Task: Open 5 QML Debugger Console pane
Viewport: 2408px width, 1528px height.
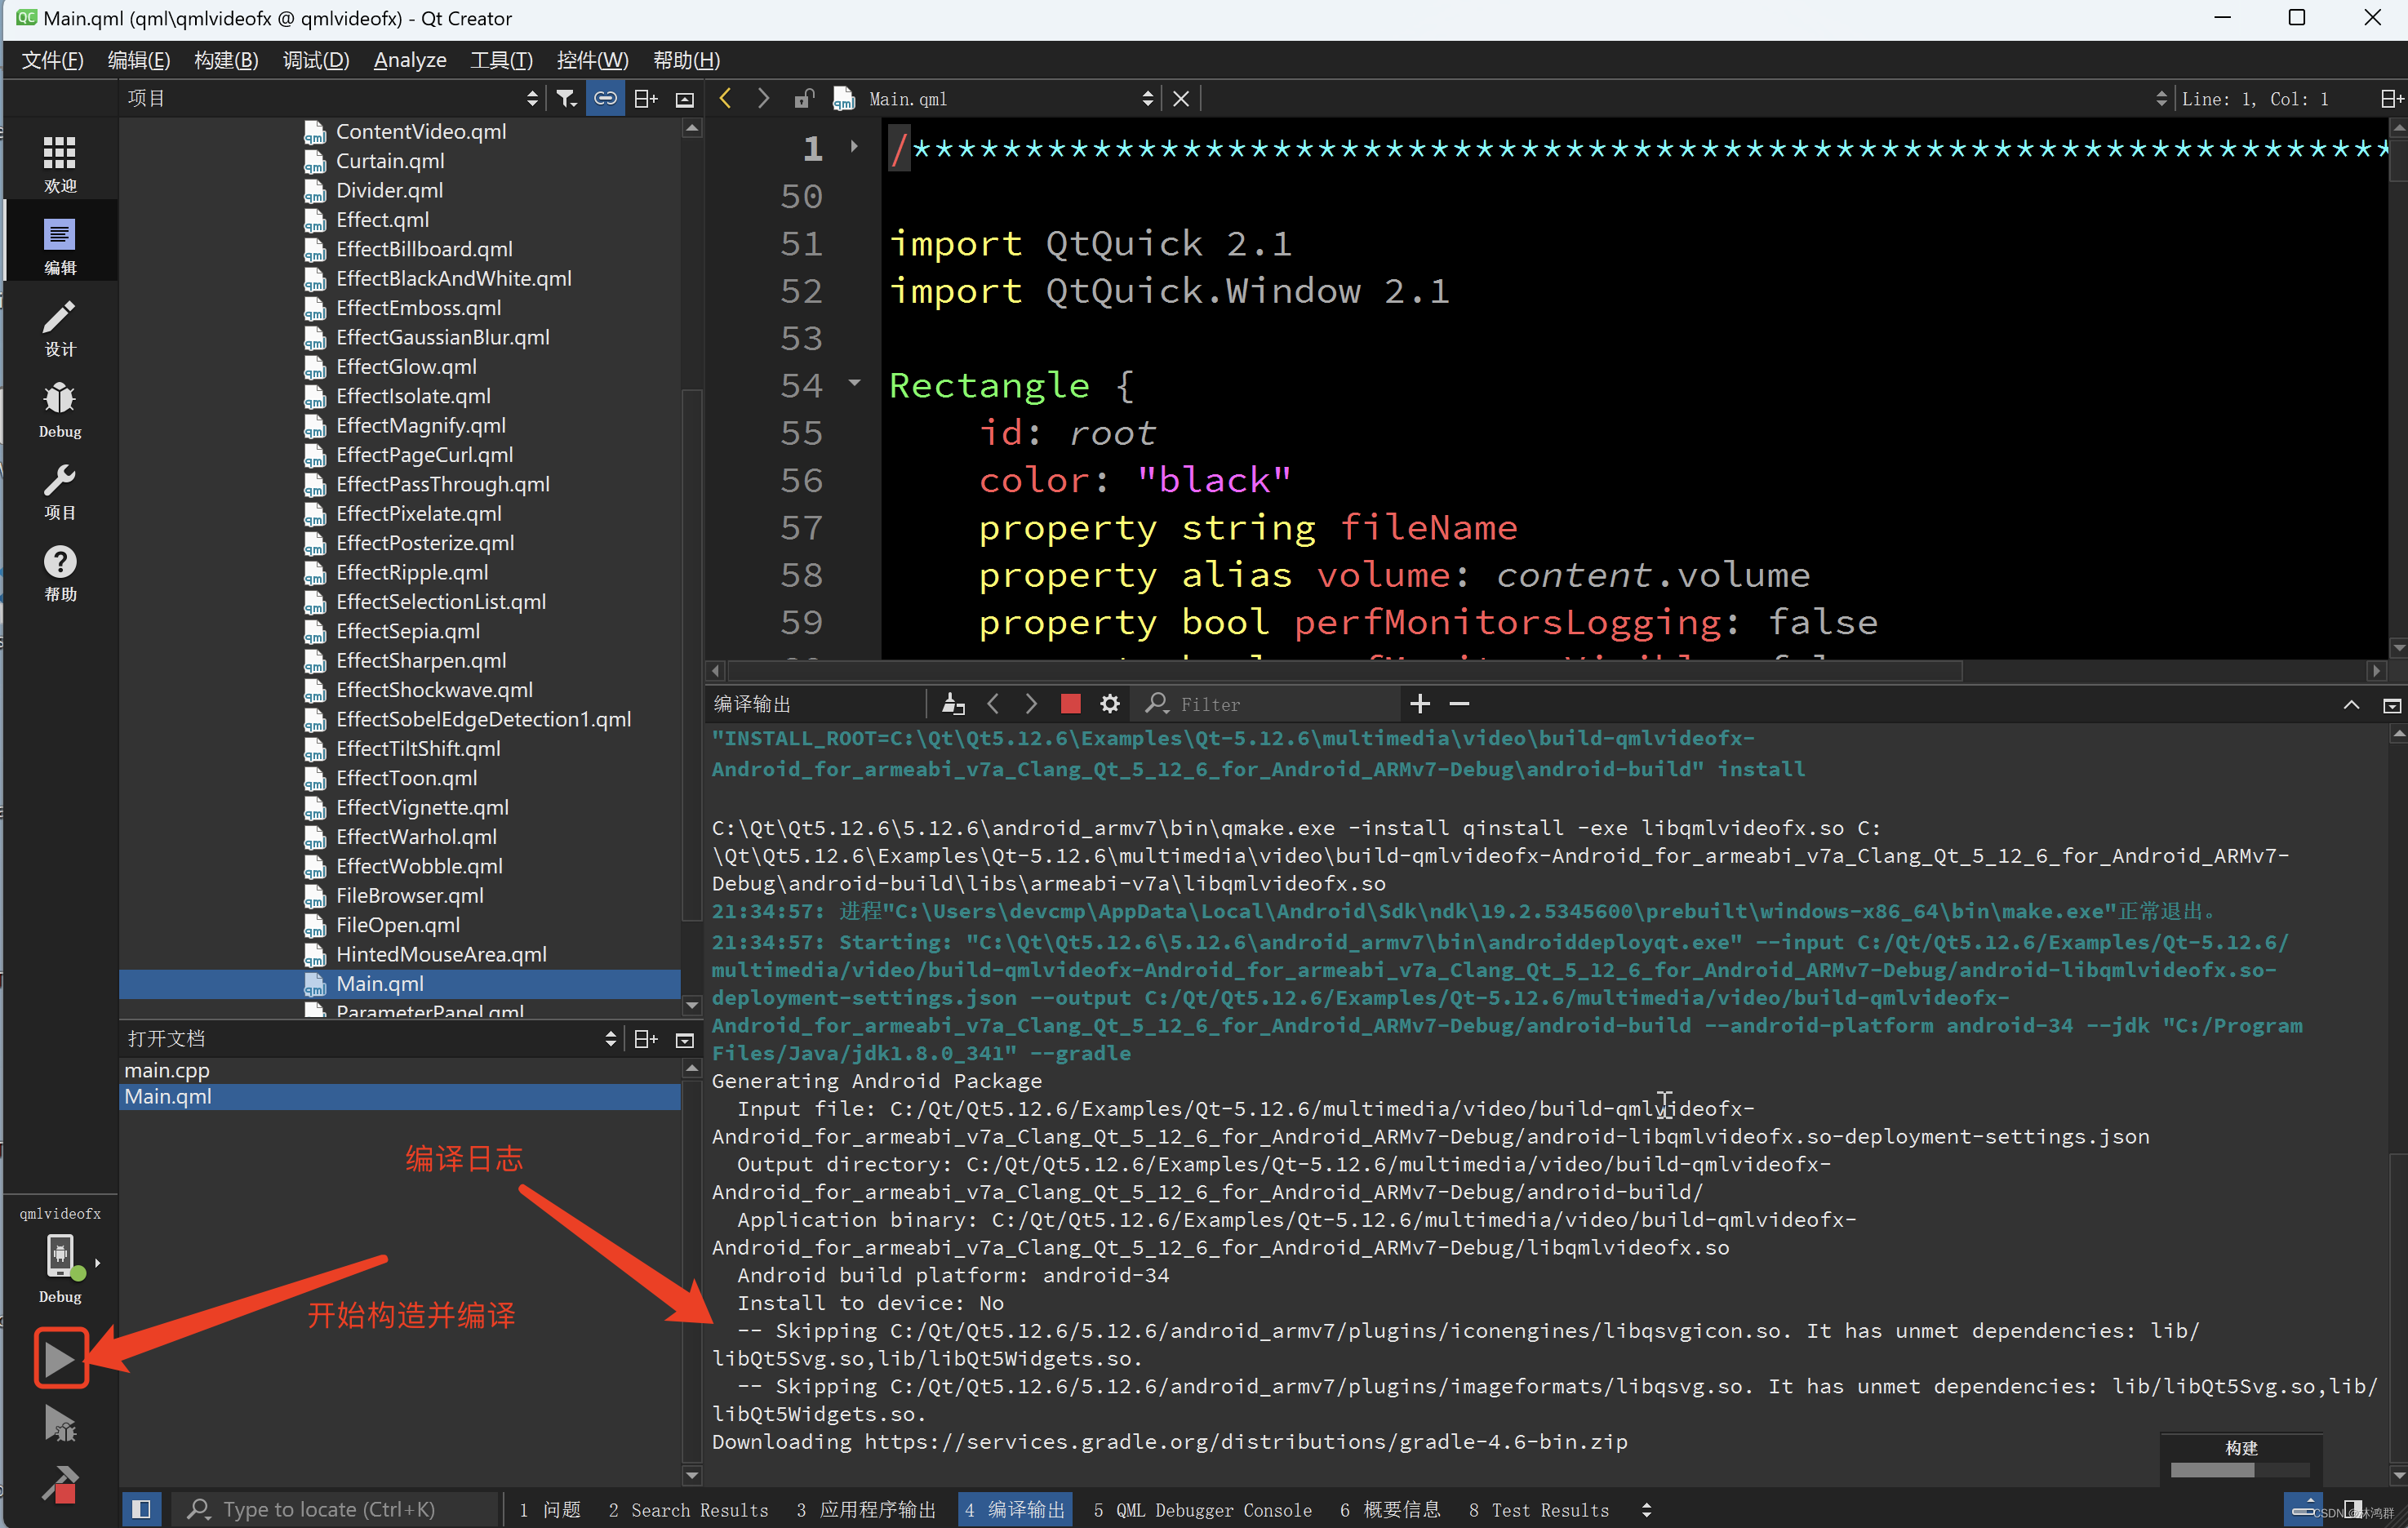Action: tap(1202, 1509)
